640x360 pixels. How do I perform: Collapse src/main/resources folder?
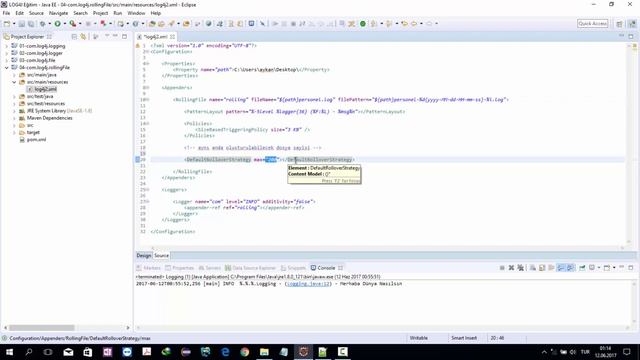click(14, 82)
